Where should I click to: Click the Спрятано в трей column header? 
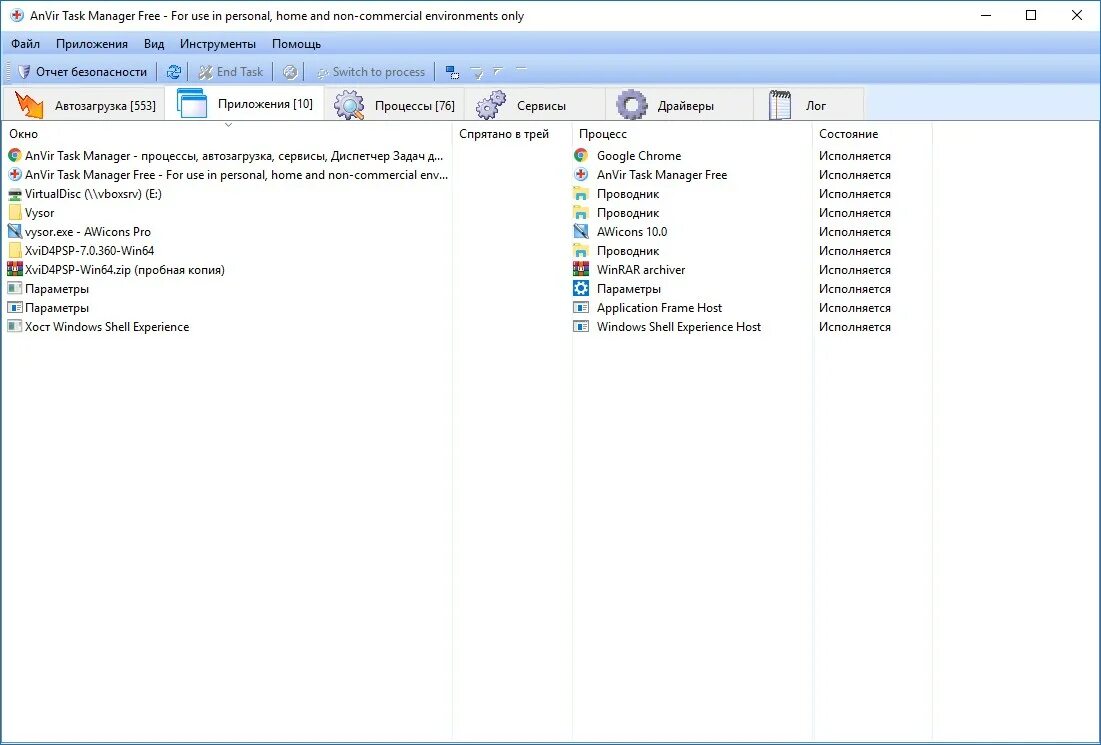pyautogui.click(x=513, y=133)
